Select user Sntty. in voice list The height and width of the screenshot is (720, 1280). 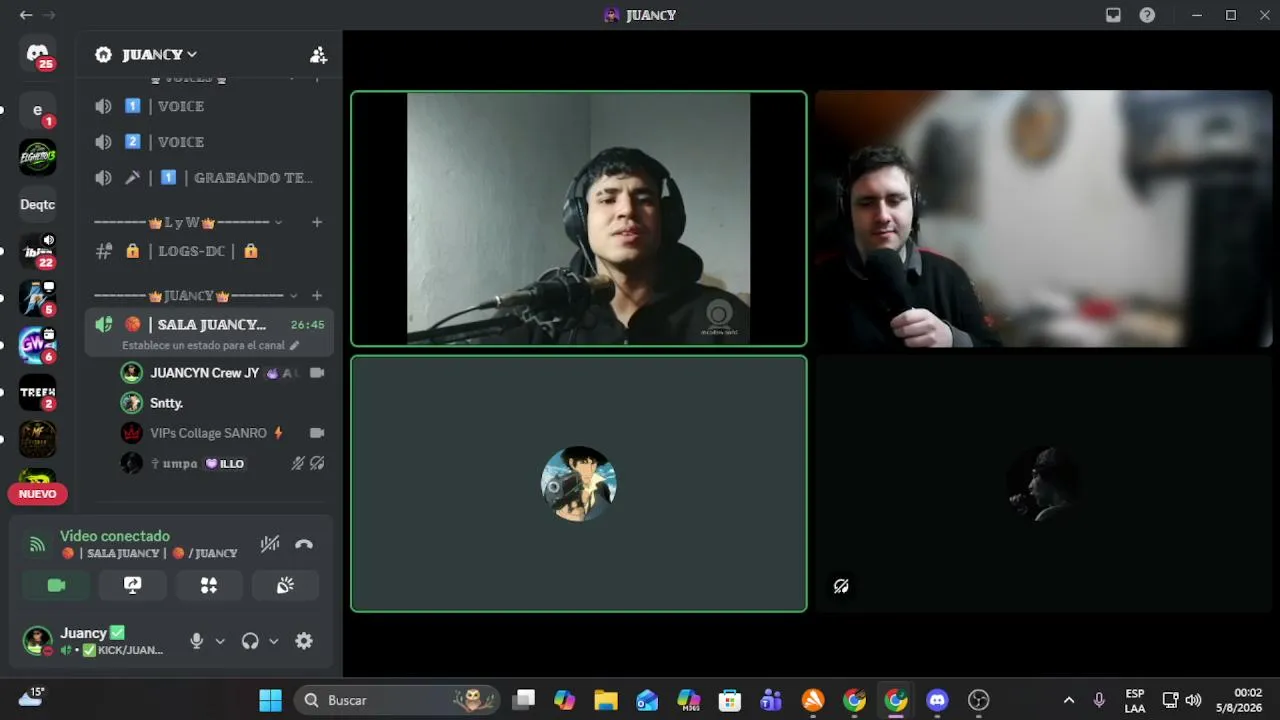pyautogui.click(x=222, y=403)
